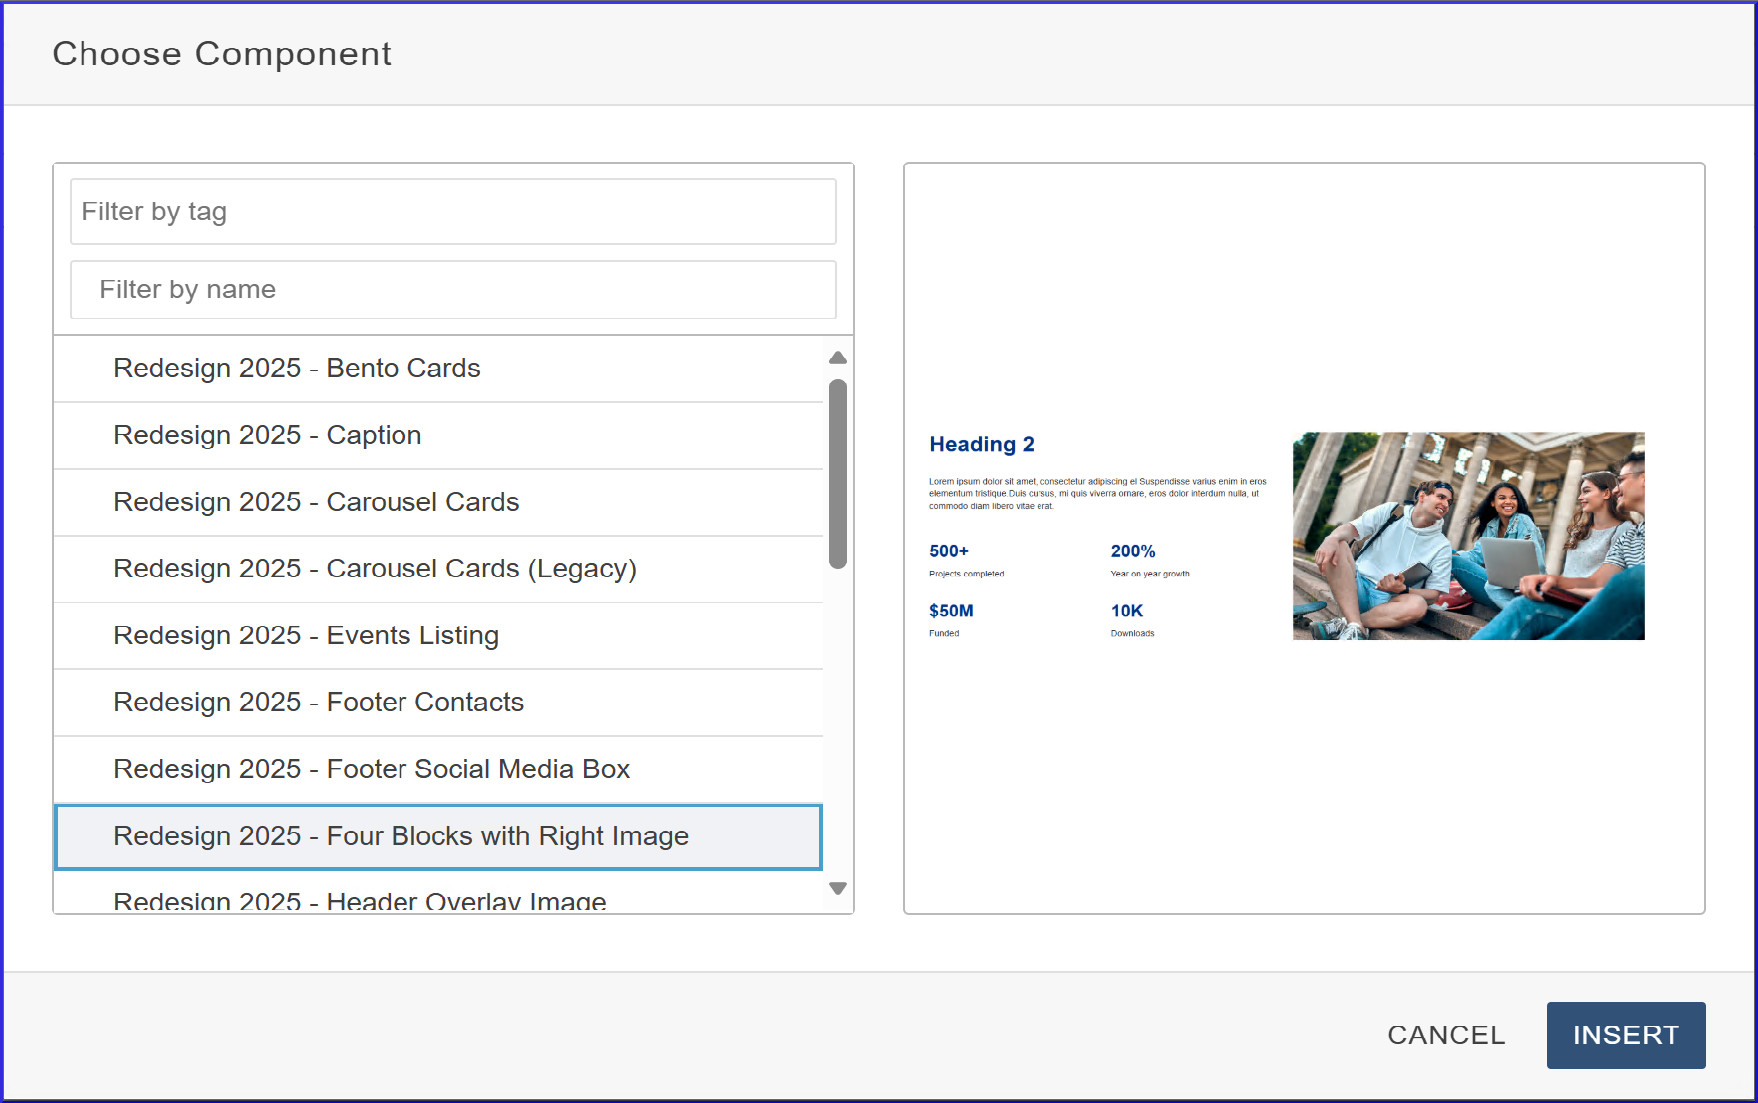Click the scroll up arrow in component list
Screen dimensions: 1758x1103
tap(838, 358)
